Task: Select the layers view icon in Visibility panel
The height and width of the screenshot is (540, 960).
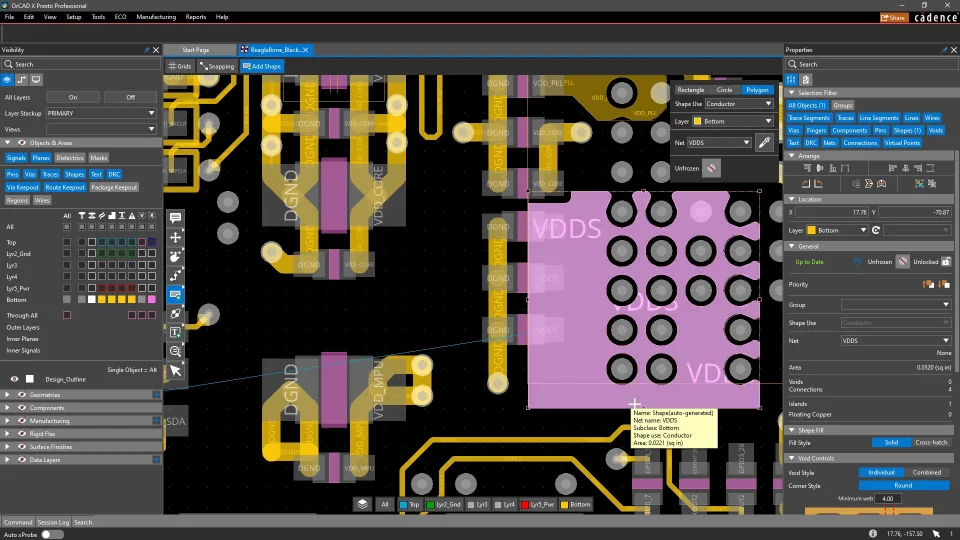Action: click(x=7, y=80)
